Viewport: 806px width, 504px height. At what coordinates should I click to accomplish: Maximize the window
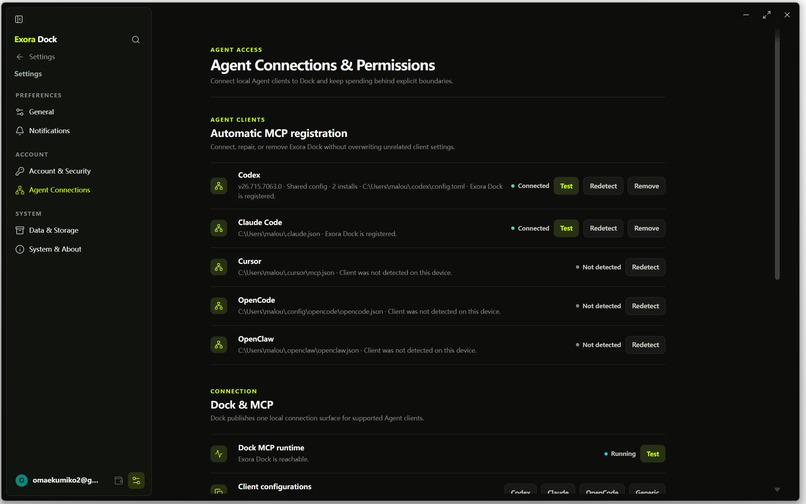tap(766, 15)
